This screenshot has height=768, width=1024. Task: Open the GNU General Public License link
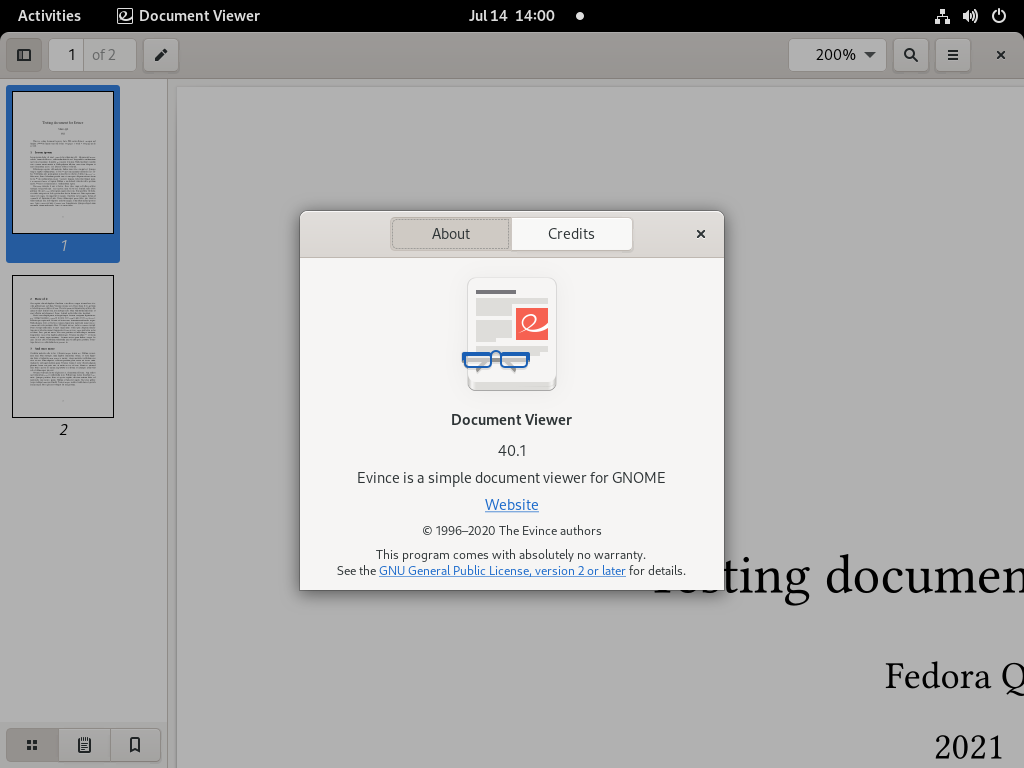[502, 571]
